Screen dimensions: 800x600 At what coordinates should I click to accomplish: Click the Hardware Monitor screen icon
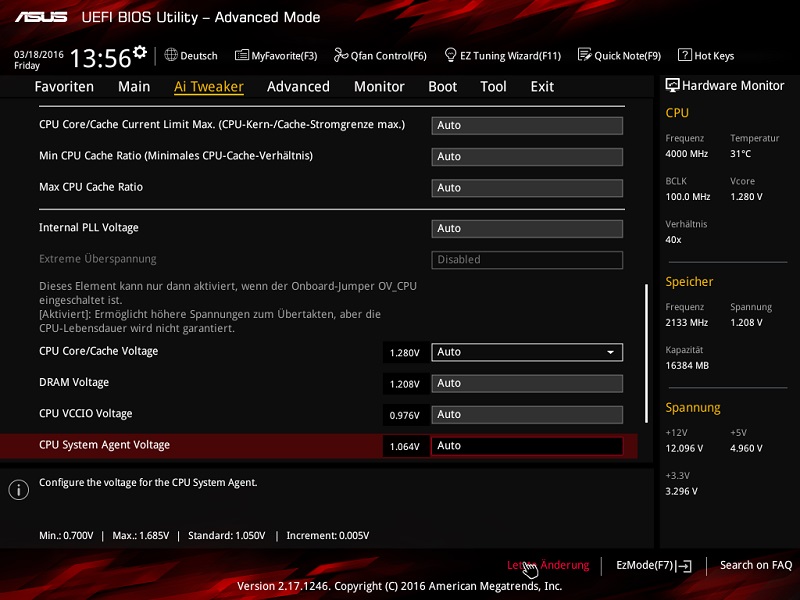(672, 85)
